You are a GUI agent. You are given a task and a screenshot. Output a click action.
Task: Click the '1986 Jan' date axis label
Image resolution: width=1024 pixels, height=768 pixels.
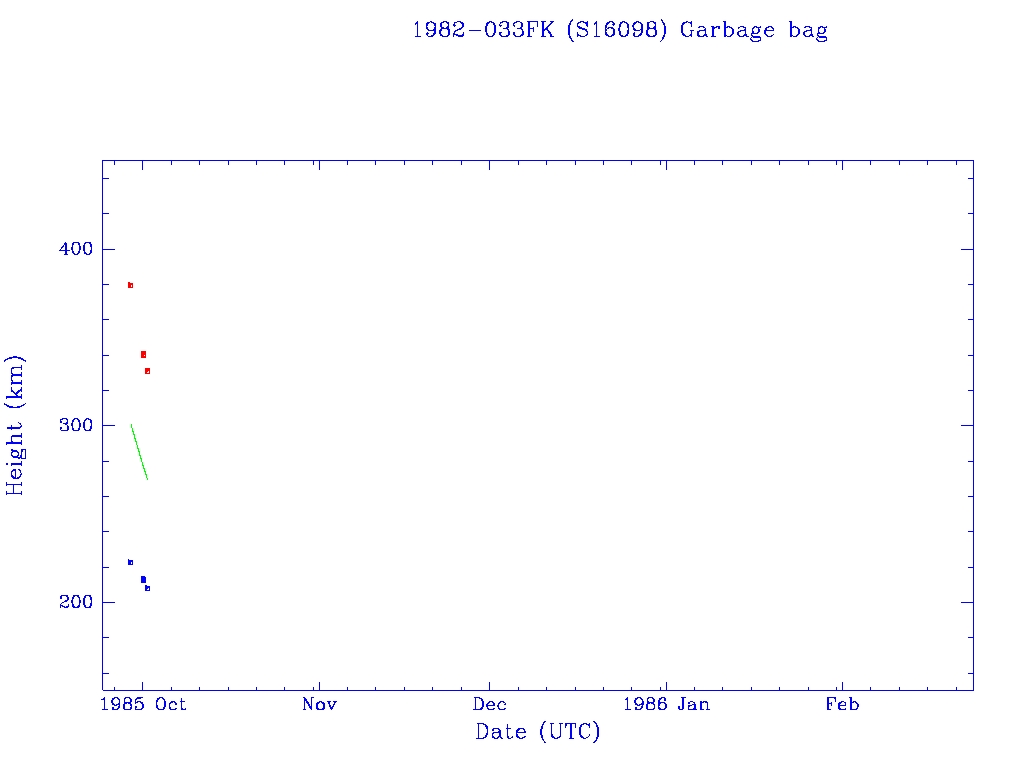pos(666,705)
